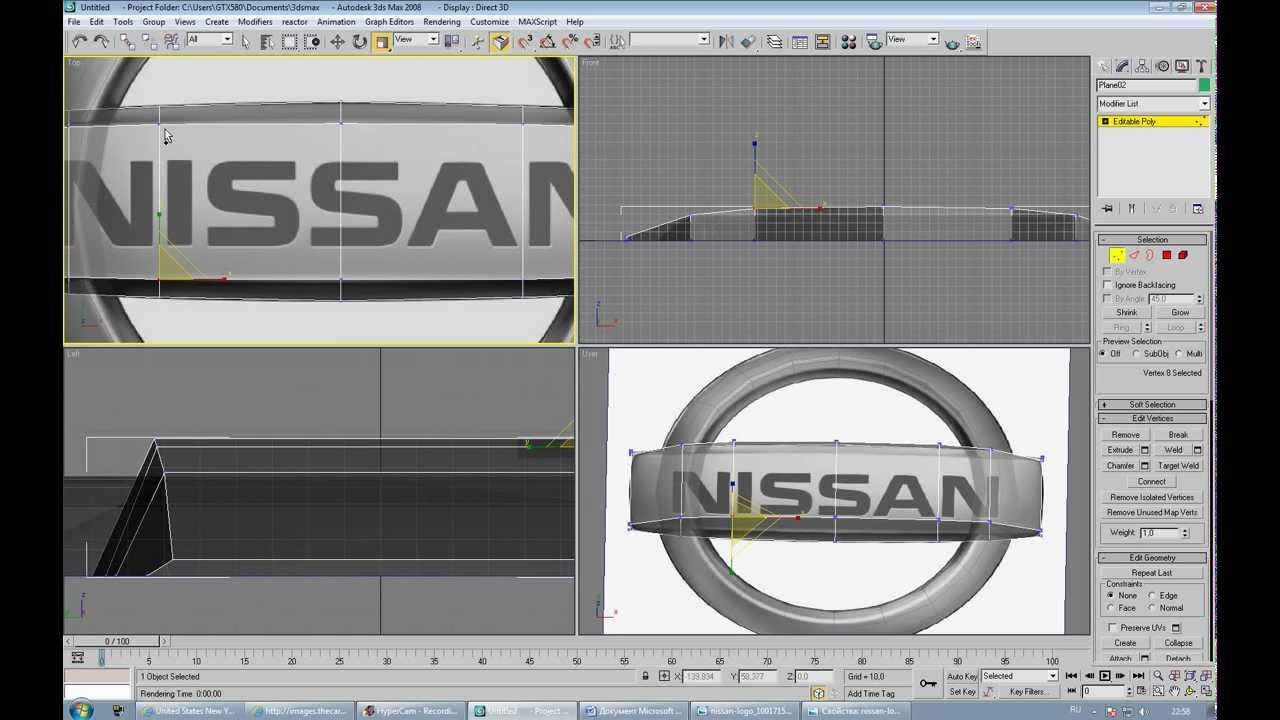
Task: Open the Material Editor spheres icon
Action: (849, 41)
